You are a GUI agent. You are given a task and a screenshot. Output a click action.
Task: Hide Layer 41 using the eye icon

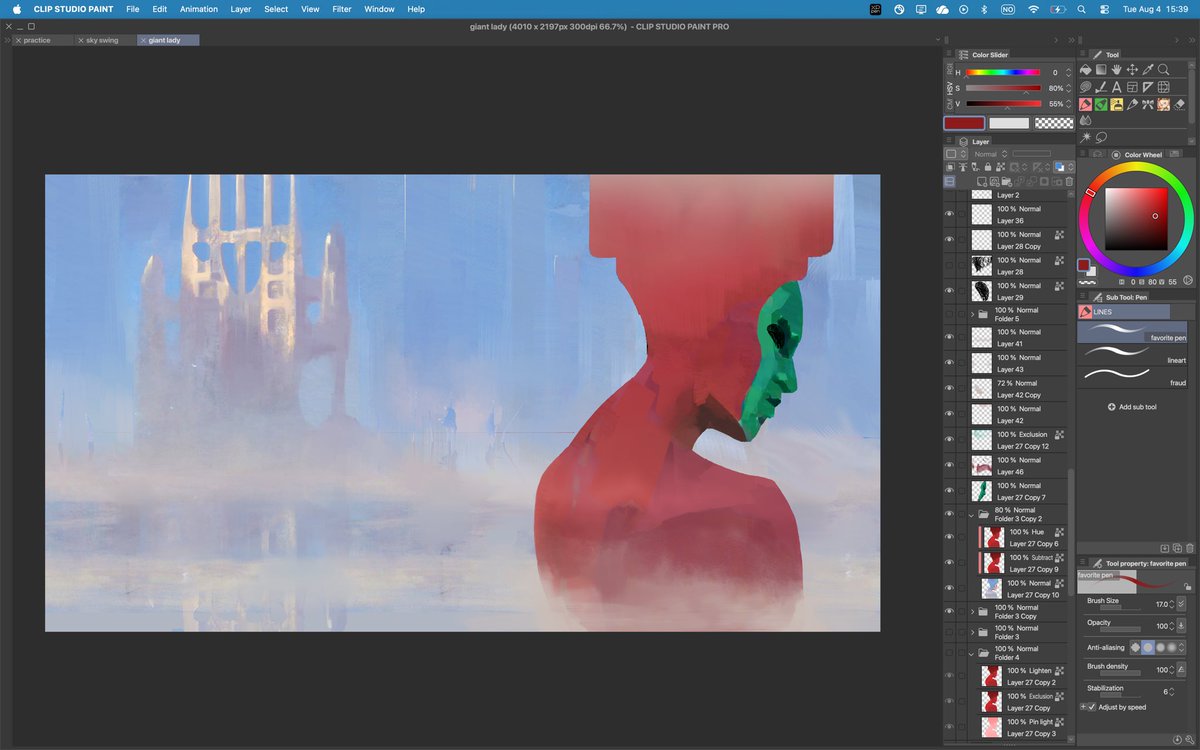[x=950, y=337]
